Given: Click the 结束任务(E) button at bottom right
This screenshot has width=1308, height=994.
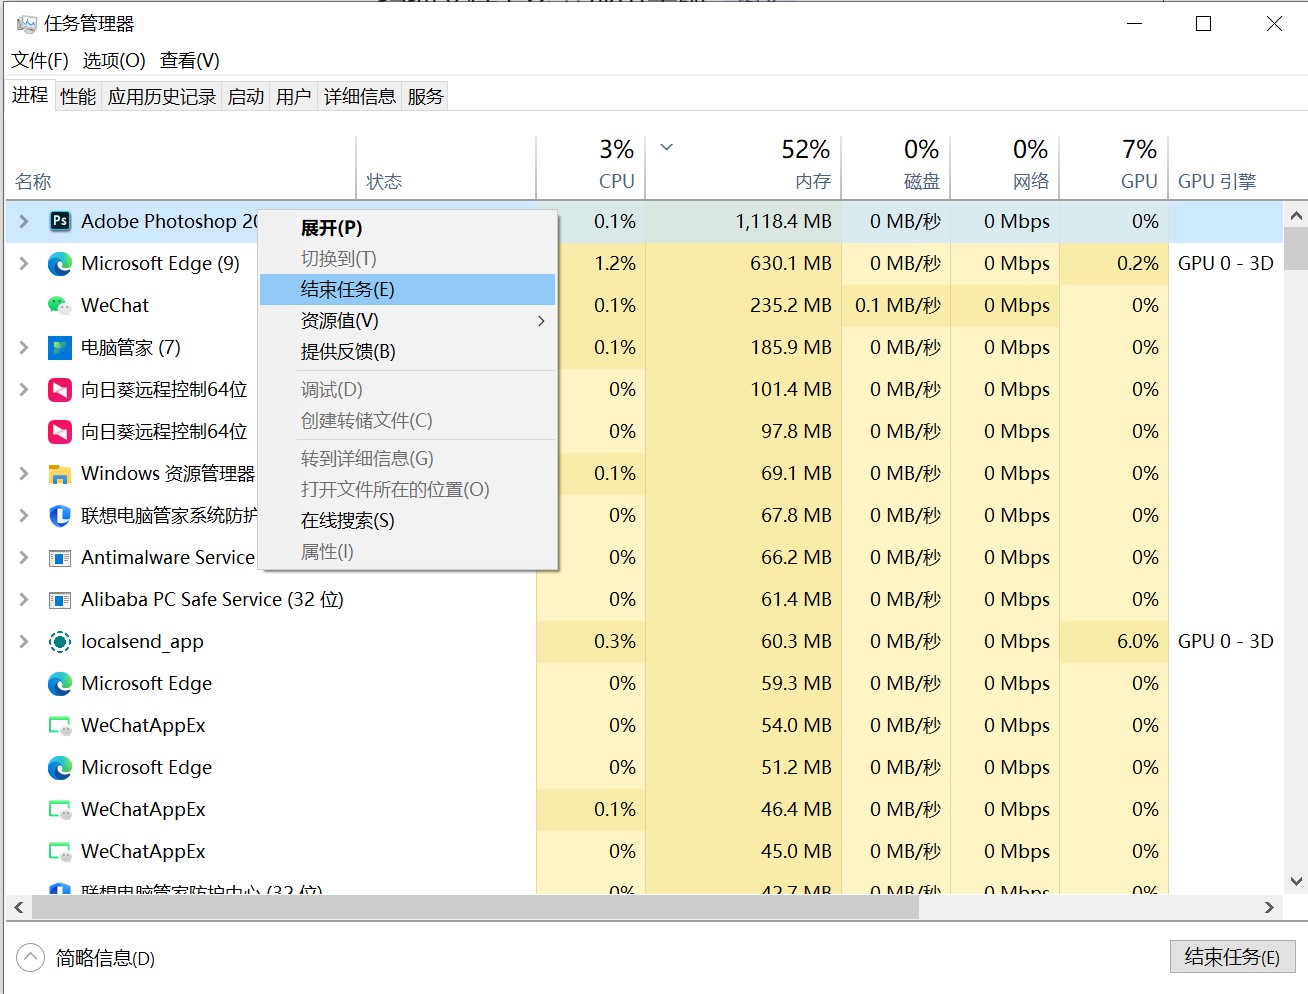Looking at the screenshot, I should point(1232,956).
